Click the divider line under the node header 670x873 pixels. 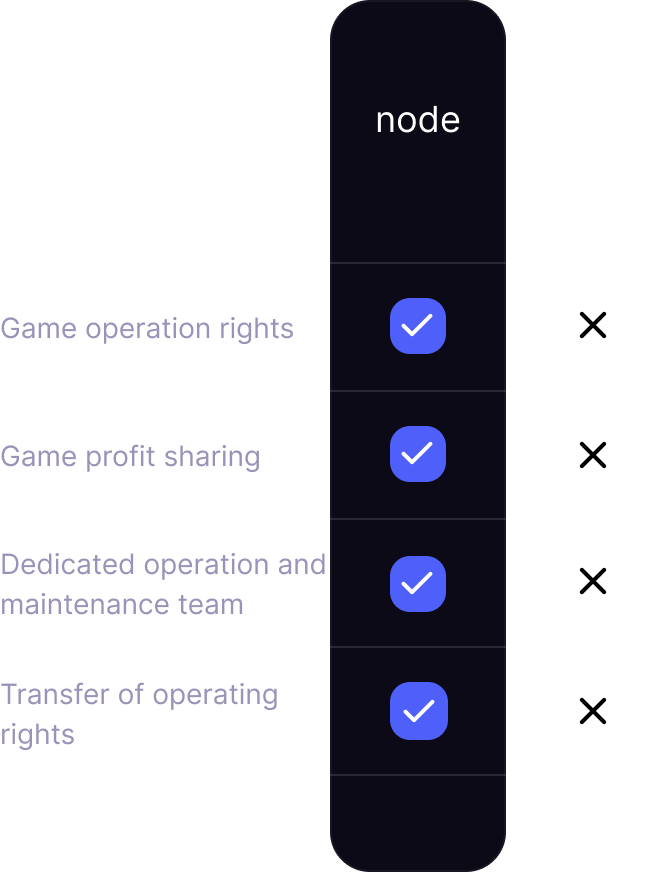pos(418,262)
